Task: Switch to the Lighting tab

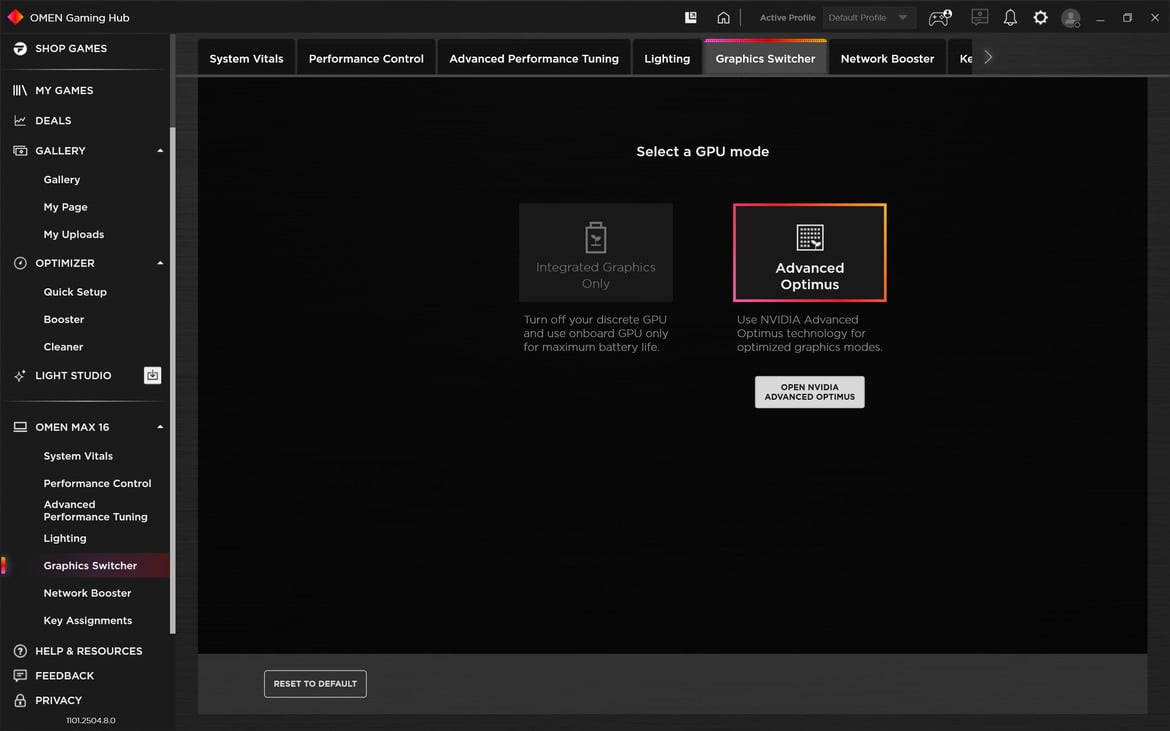Action: [667, 58]
